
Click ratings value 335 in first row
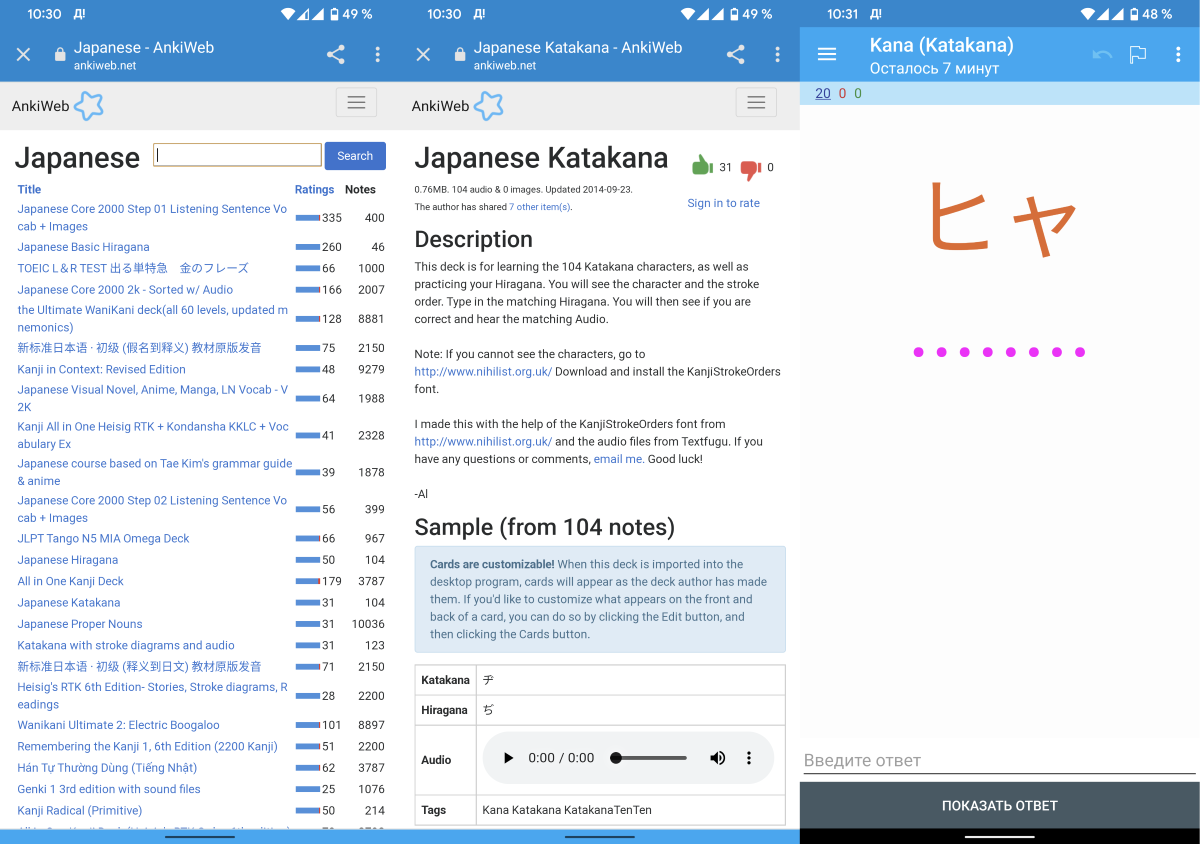click(332, 218)
